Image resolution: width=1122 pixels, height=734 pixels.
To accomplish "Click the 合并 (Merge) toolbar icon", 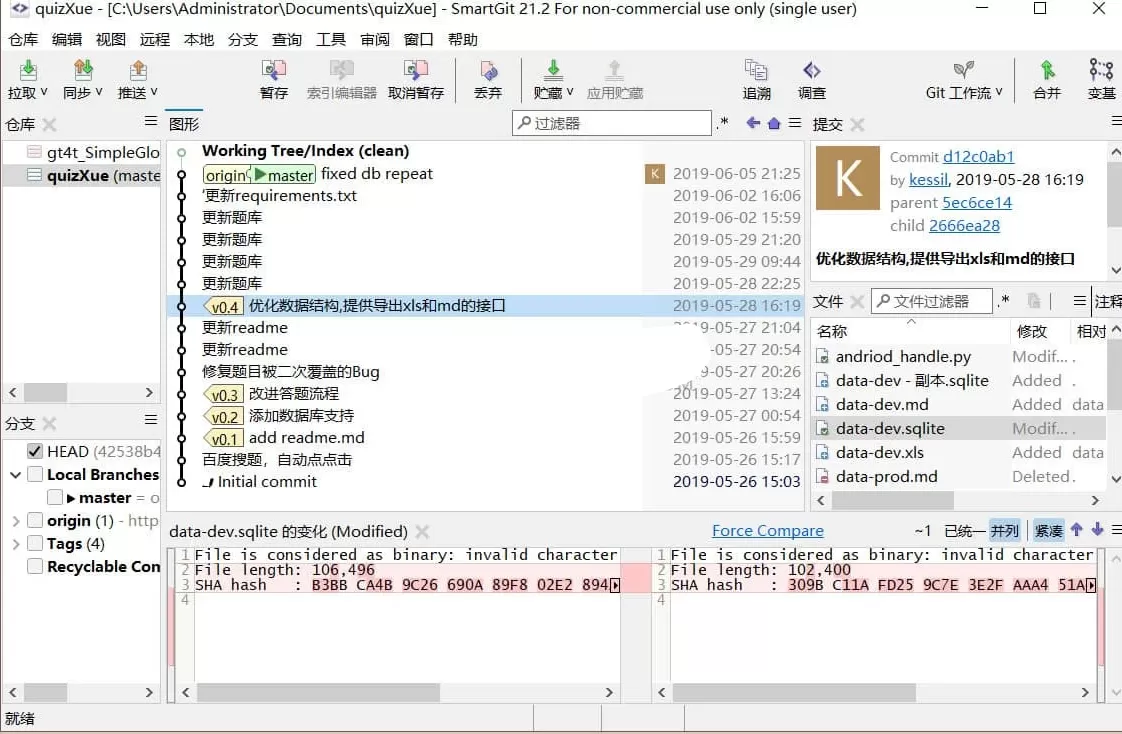I will point(1047,80).
